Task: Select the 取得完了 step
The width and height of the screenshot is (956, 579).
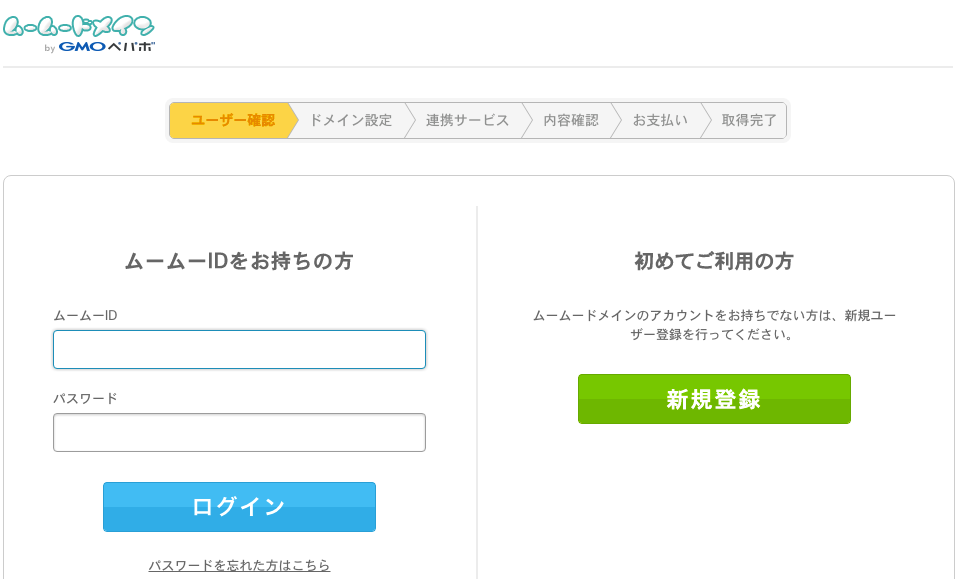Action: pos(749,121)
